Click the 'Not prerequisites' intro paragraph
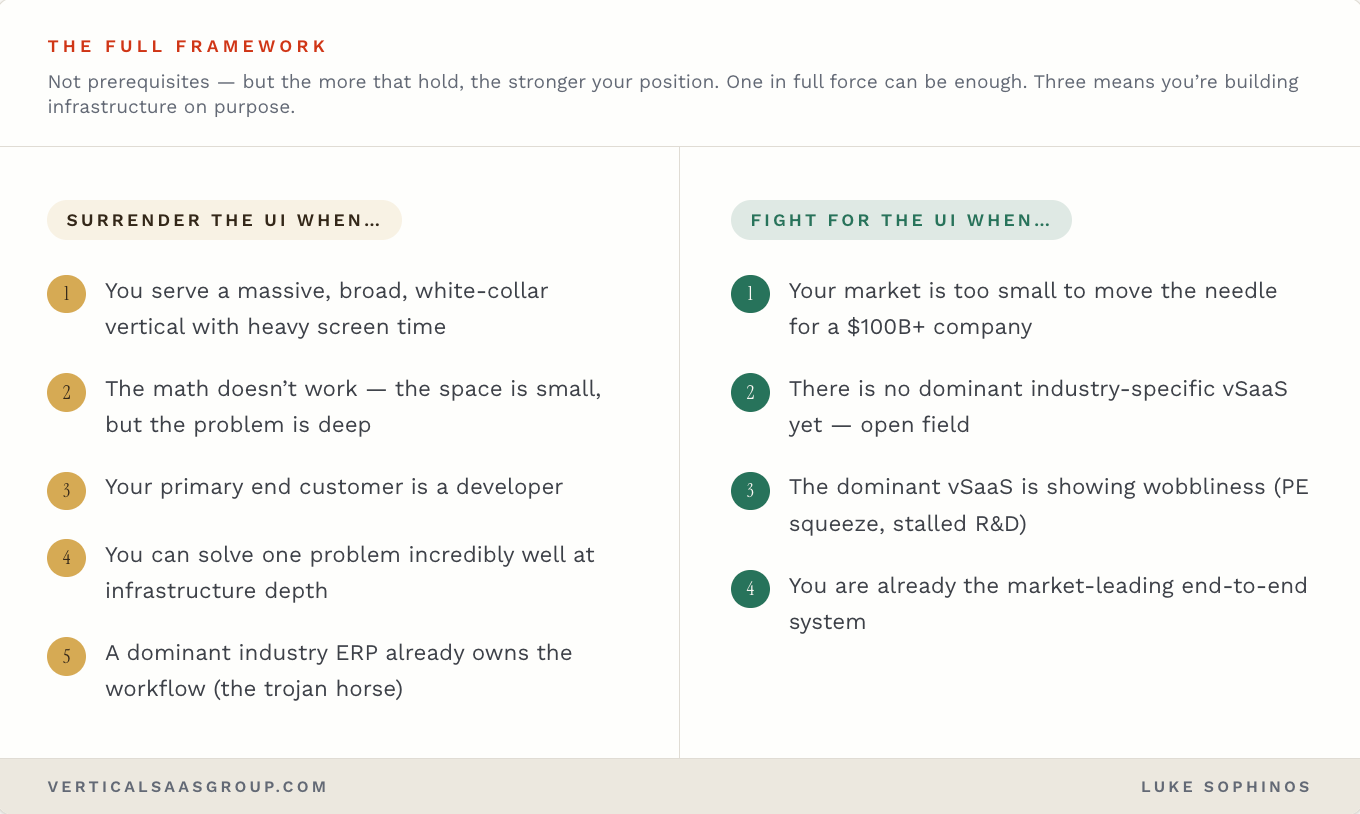 (673, 94)
